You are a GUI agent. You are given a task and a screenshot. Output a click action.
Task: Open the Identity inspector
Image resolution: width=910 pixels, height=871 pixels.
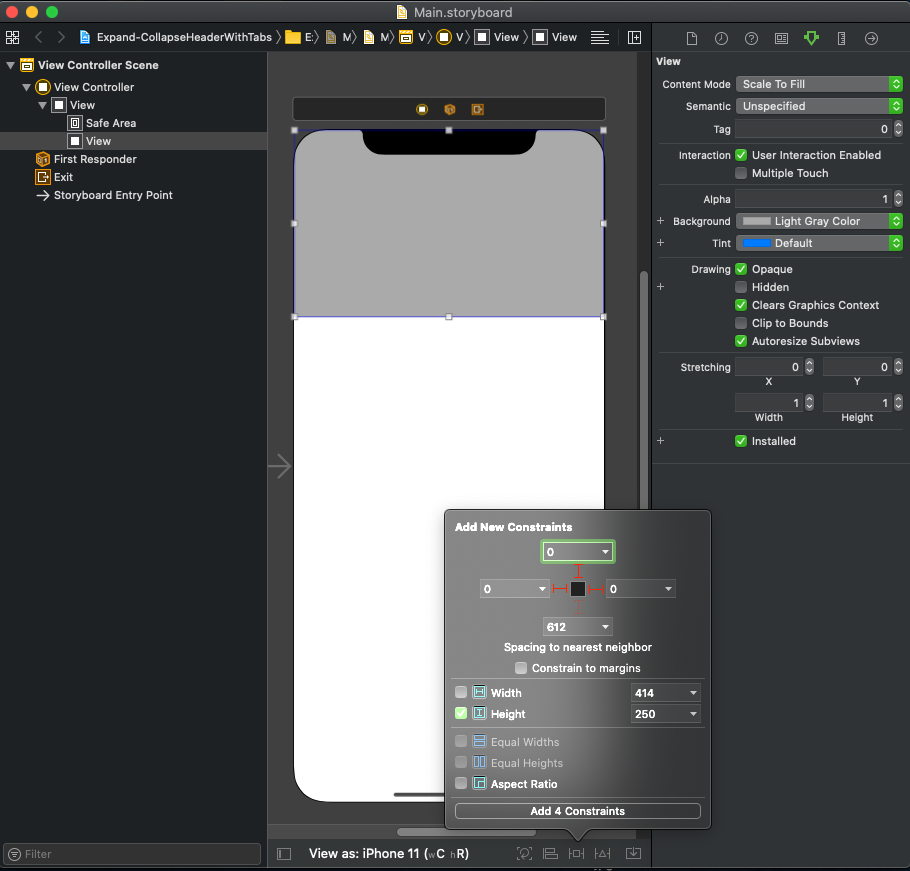(x=781, y=38)
